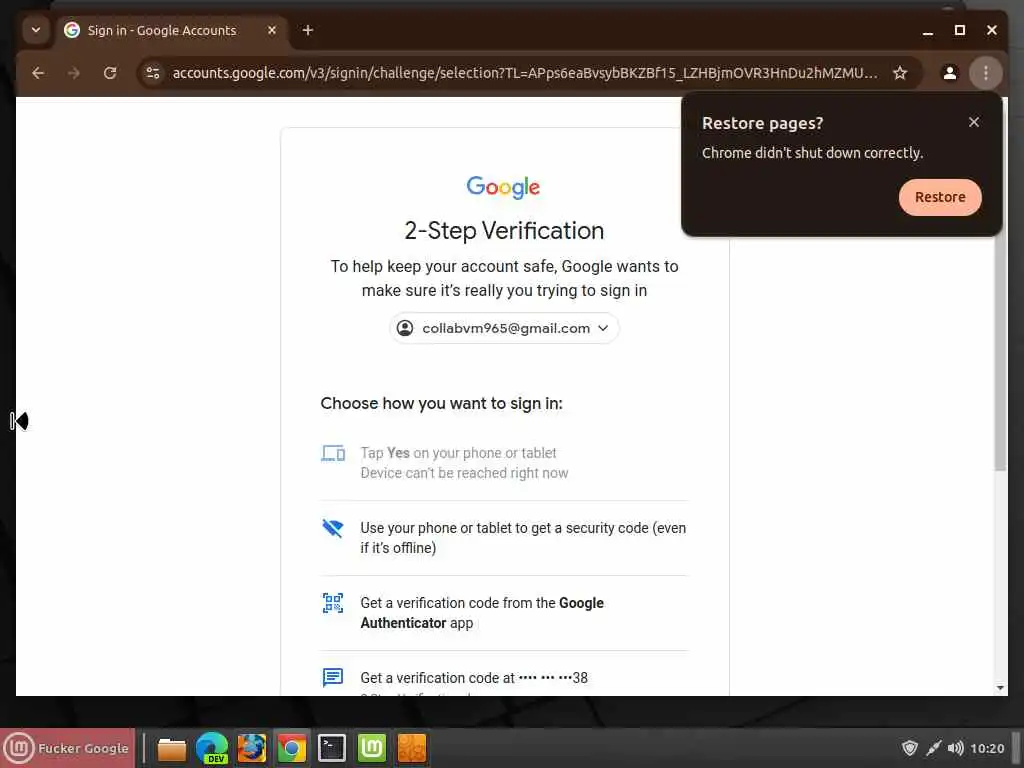Viewport: 1024px width, 768px height.
Task: Open the file manager from the taskbar
Action: (172, 748)
